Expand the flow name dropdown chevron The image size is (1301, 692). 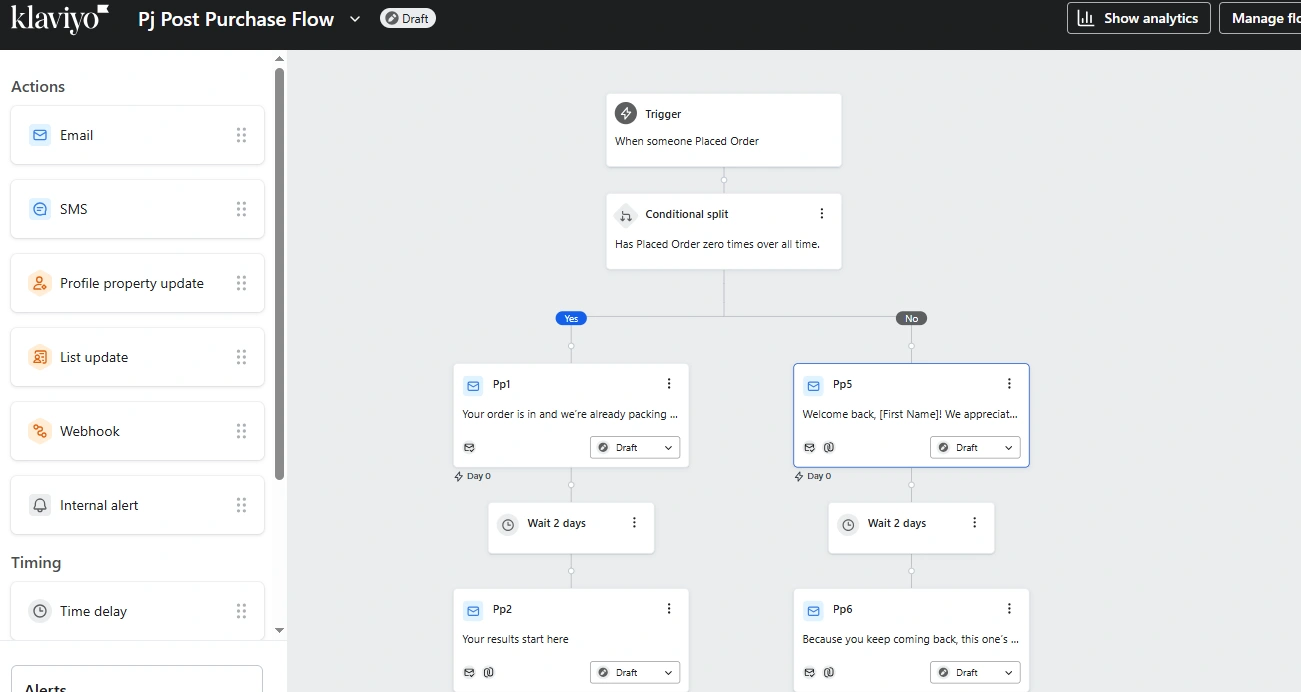355,19
